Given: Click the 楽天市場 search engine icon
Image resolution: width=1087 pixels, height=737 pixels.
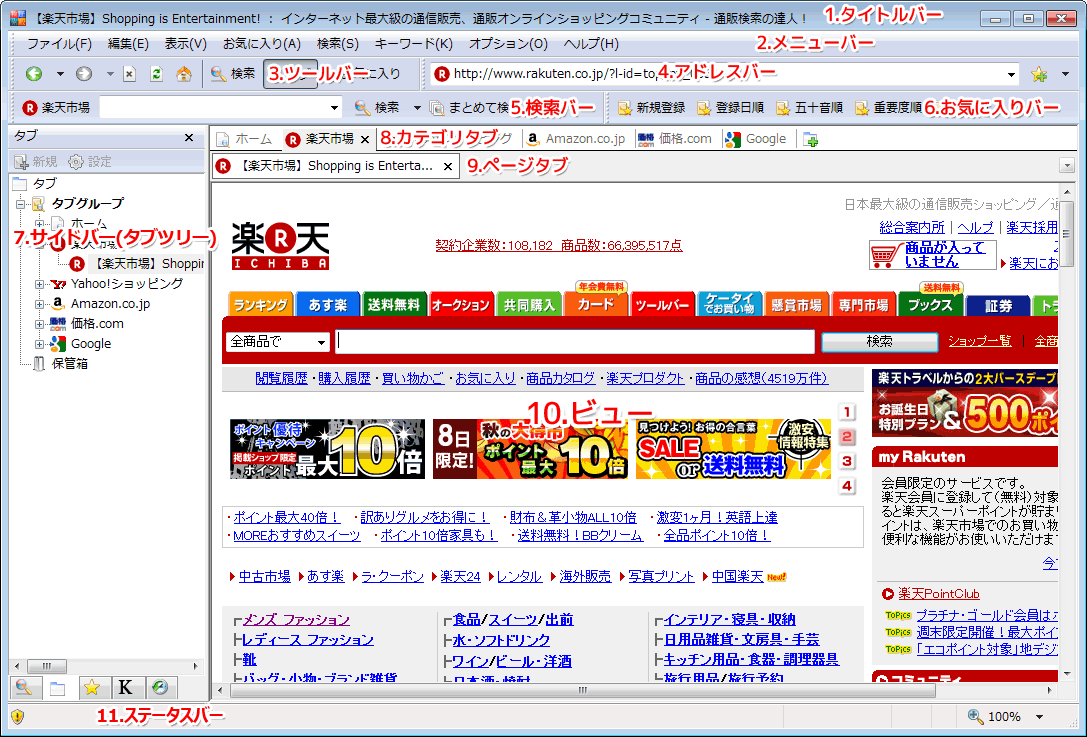Looking at the screenshot, I should pyautogui.click(x=30, y=107).
